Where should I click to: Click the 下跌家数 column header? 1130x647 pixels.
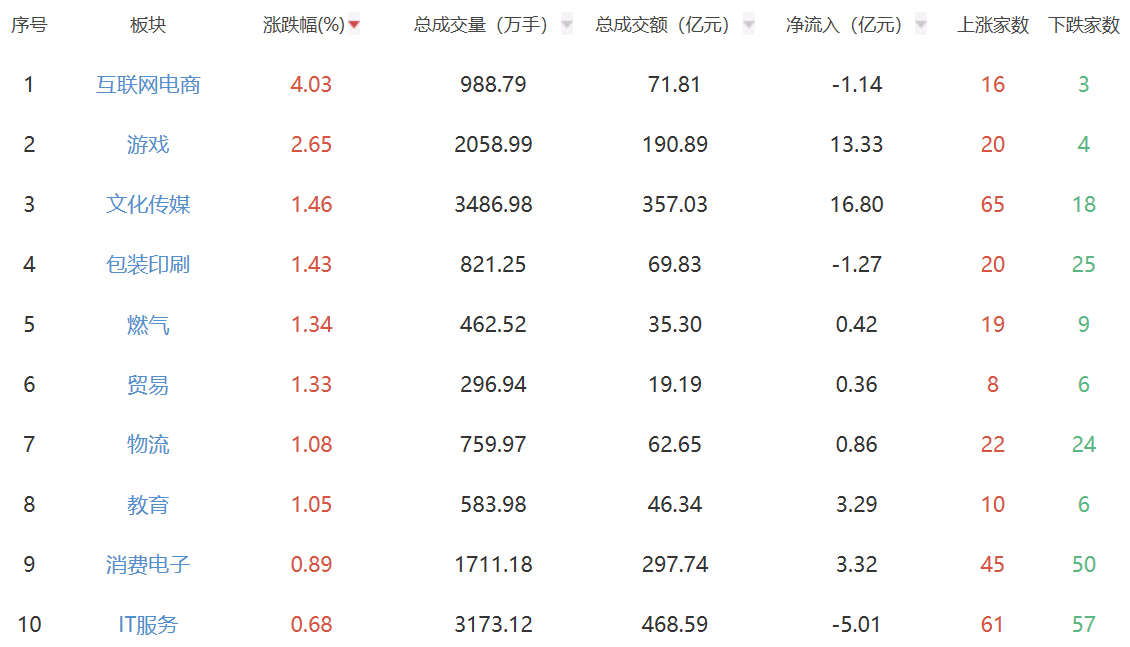(1084, 25)
